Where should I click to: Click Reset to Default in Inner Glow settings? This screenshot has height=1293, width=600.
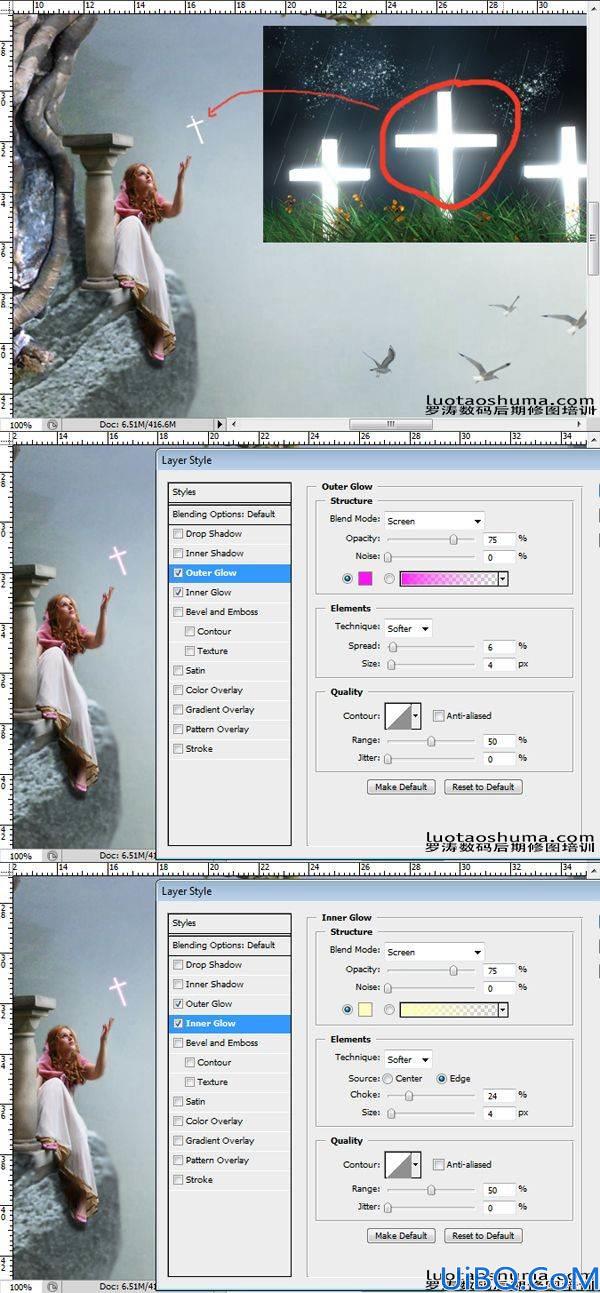(x=483, y=1236)
